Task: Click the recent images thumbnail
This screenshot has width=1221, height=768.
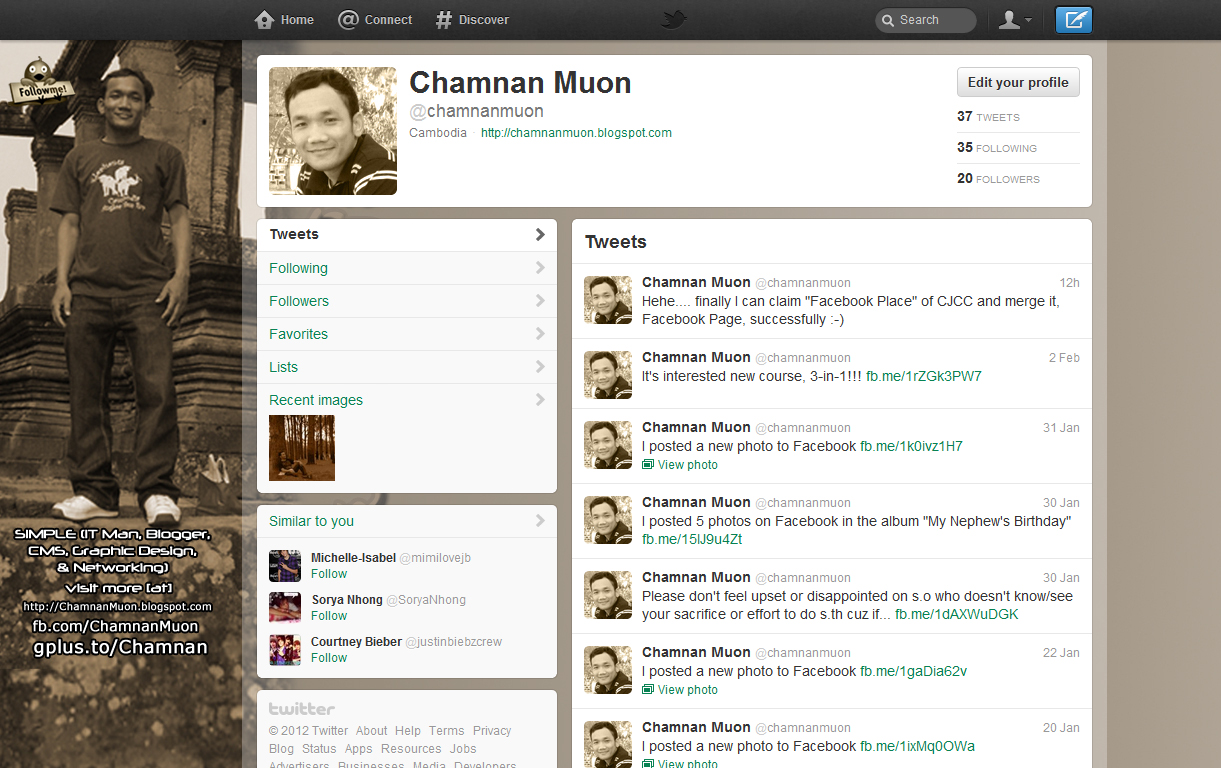Action: click(301, 447)
